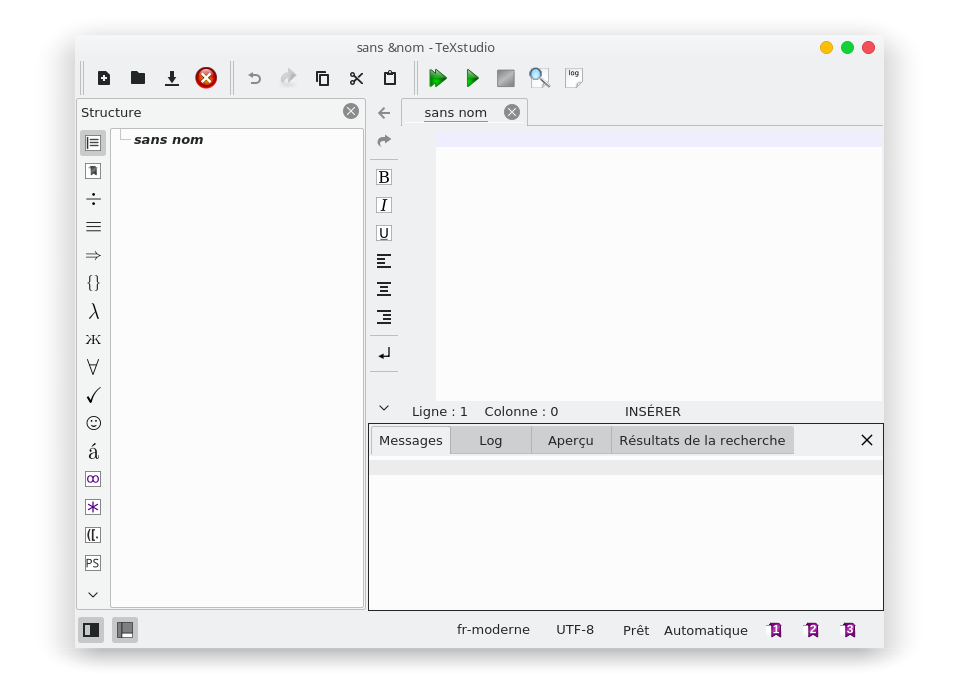
Task: Expand the editor toolbar overflow chevron
Action: 384,408
